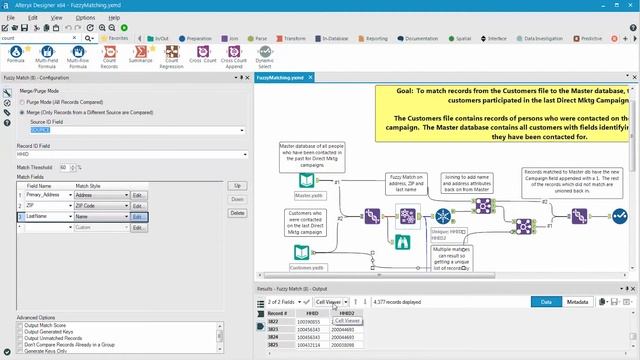Click the Open Workflow folder icon
This screenshot has height=360, width=640.
point(15,28)
